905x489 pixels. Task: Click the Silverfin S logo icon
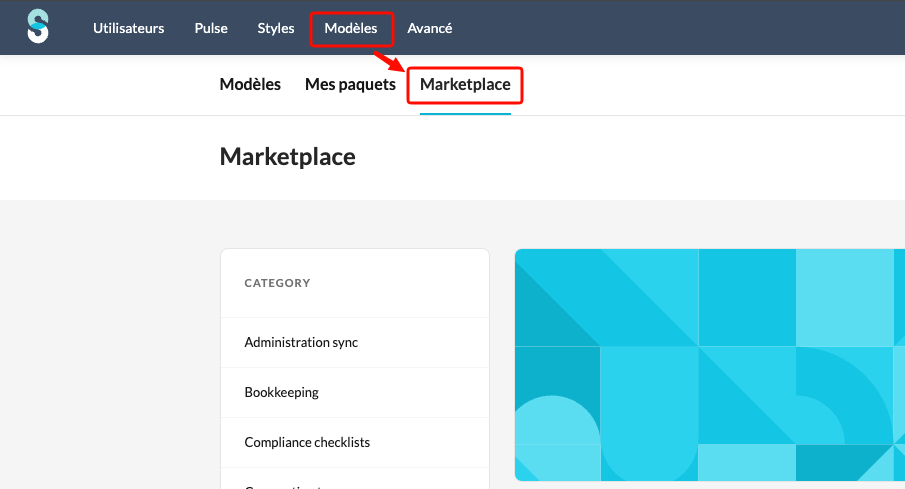point(38,27)
